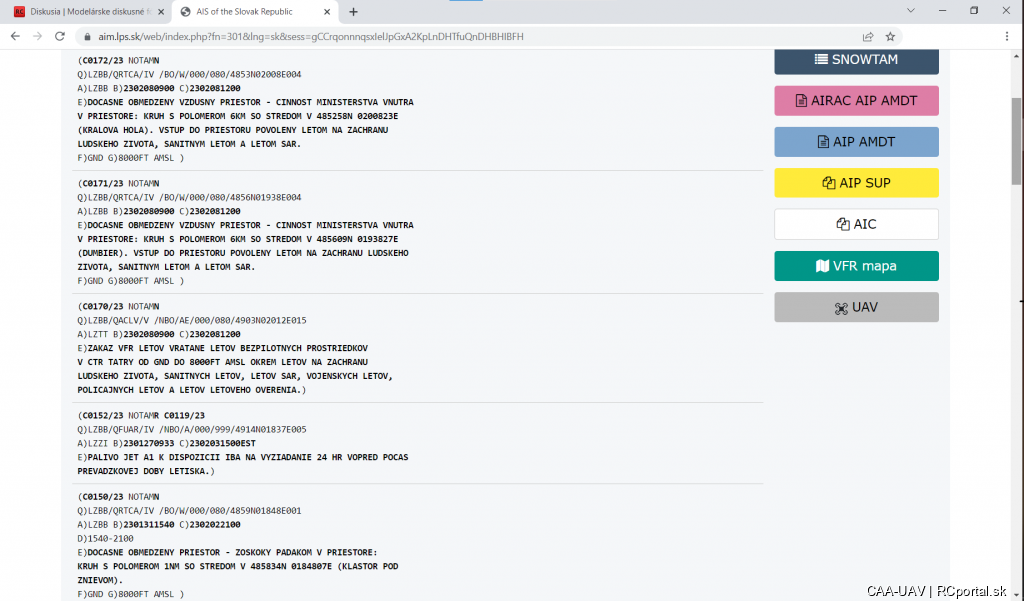Click the line 'A)LZTT B)2302080900 C)2302081200'
The width and height of the screenshot is (1024, 601).
click(159, 334)
